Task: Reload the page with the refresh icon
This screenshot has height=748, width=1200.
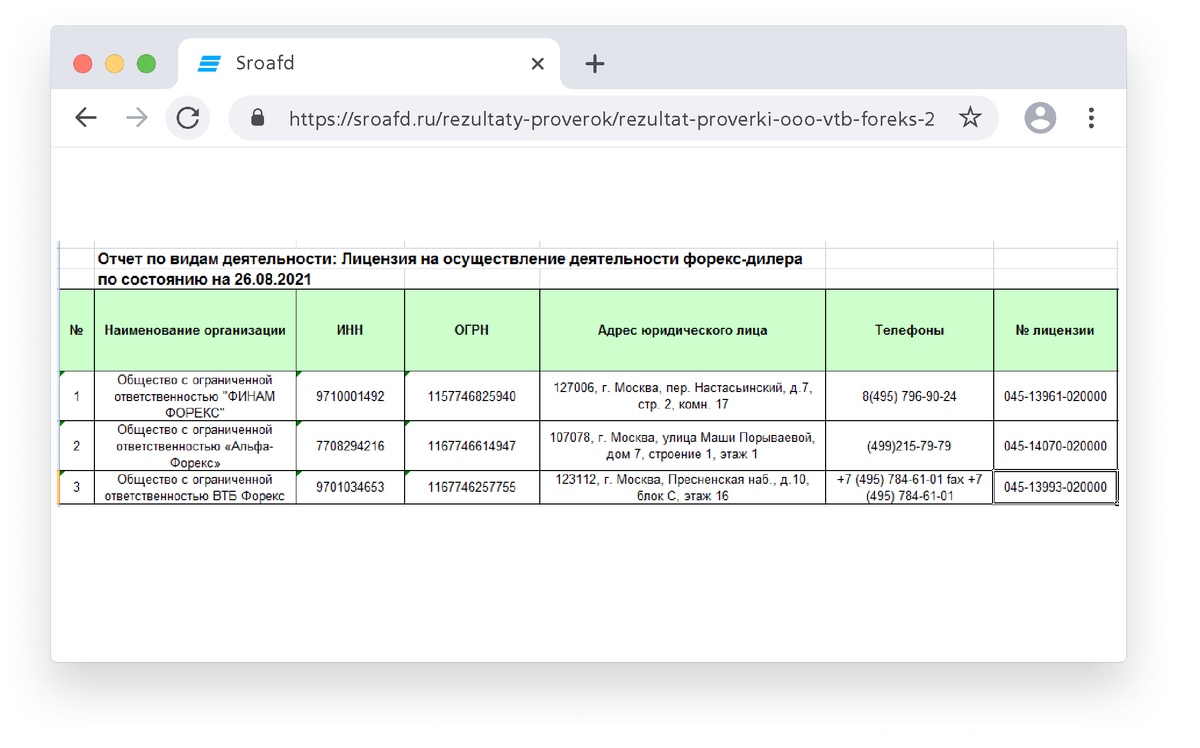Action: [188, 118]
